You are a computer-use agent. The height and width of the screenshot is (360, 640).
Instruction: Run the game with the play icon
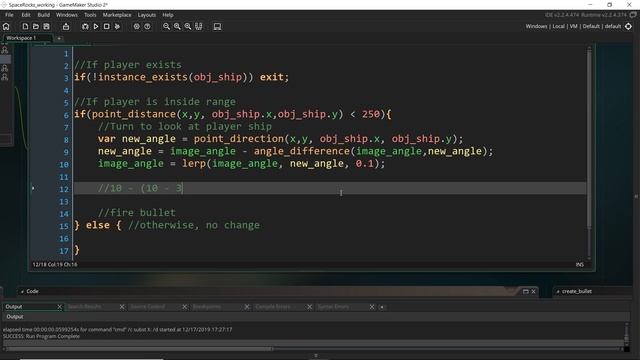(x=96, y=27)
